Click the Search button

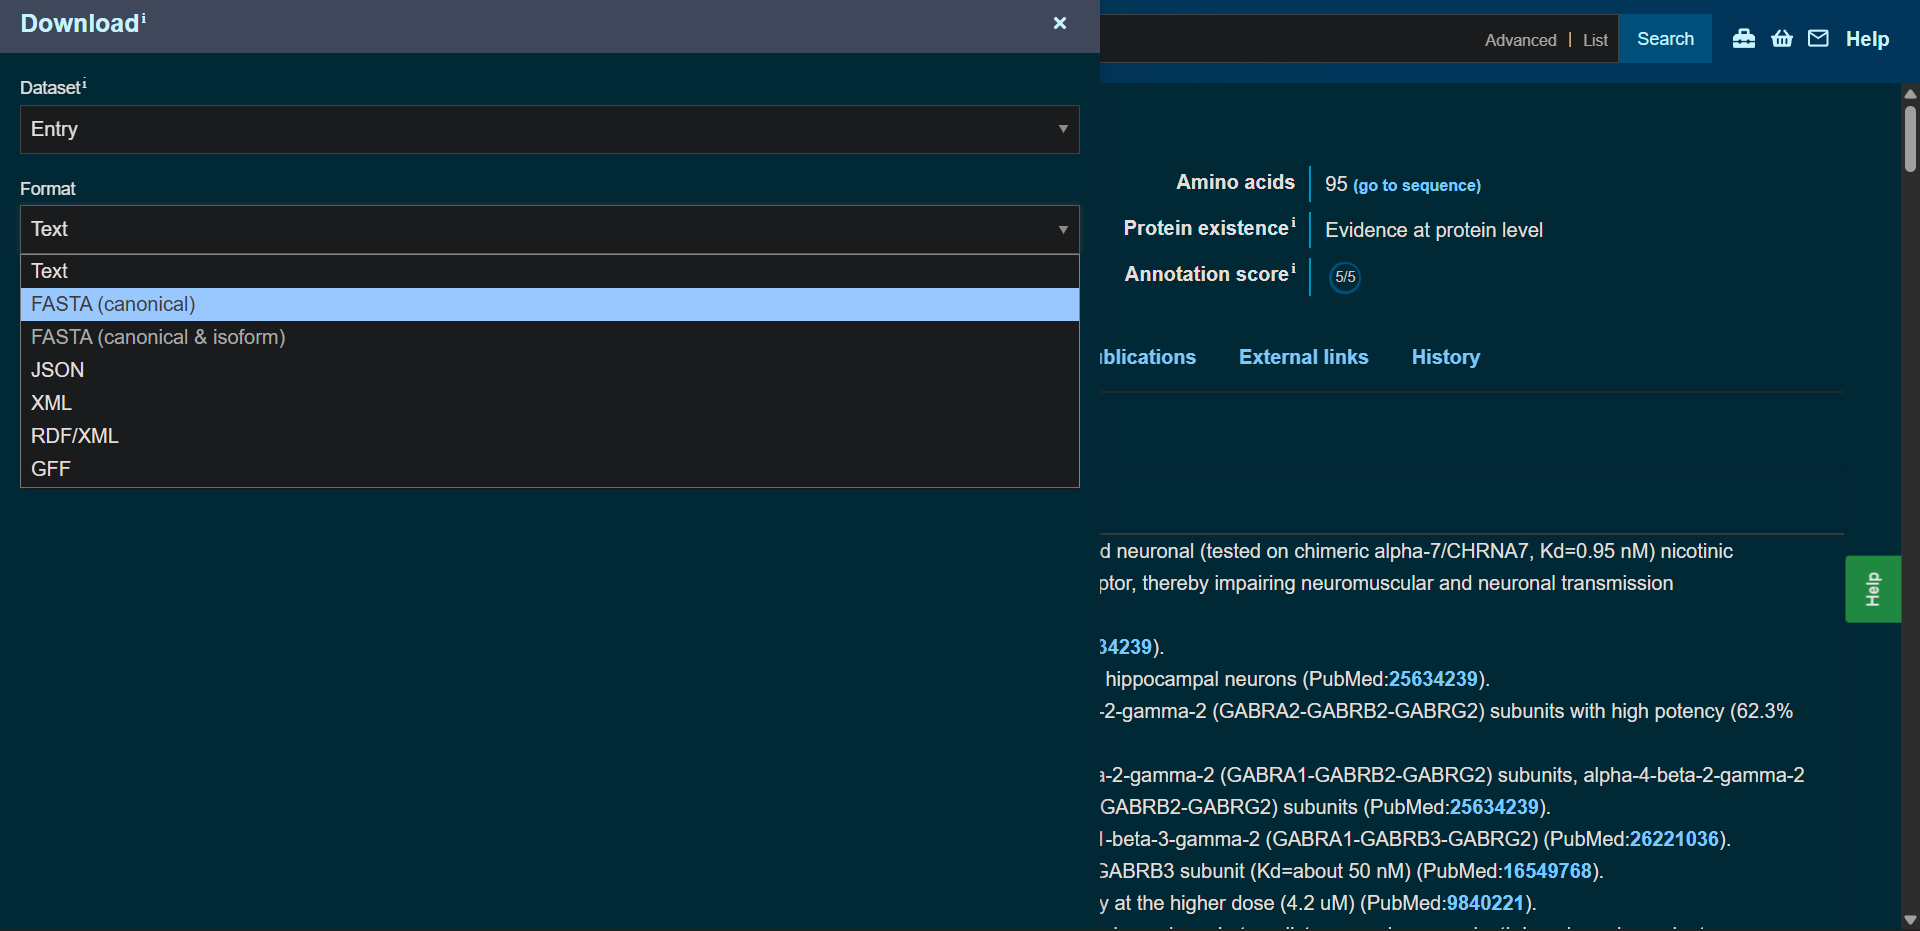[1665, 39]
